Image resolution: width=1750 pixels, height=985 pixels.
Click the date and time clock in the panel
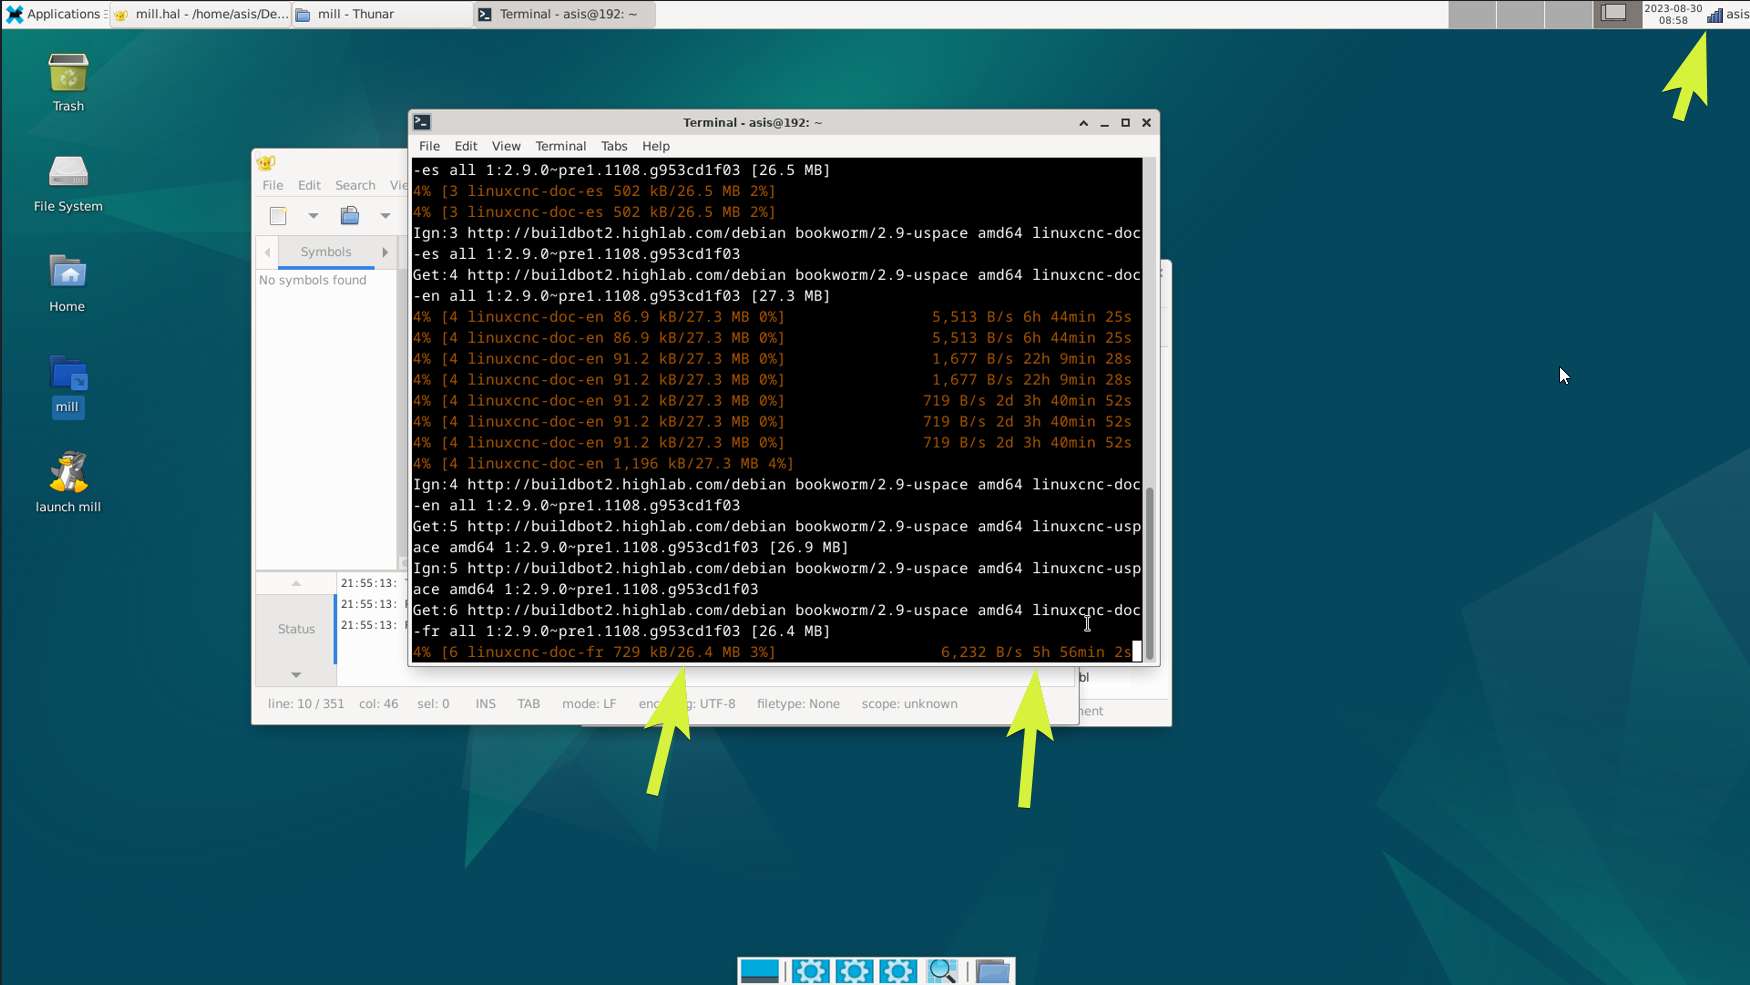[x=1673, y=14]
